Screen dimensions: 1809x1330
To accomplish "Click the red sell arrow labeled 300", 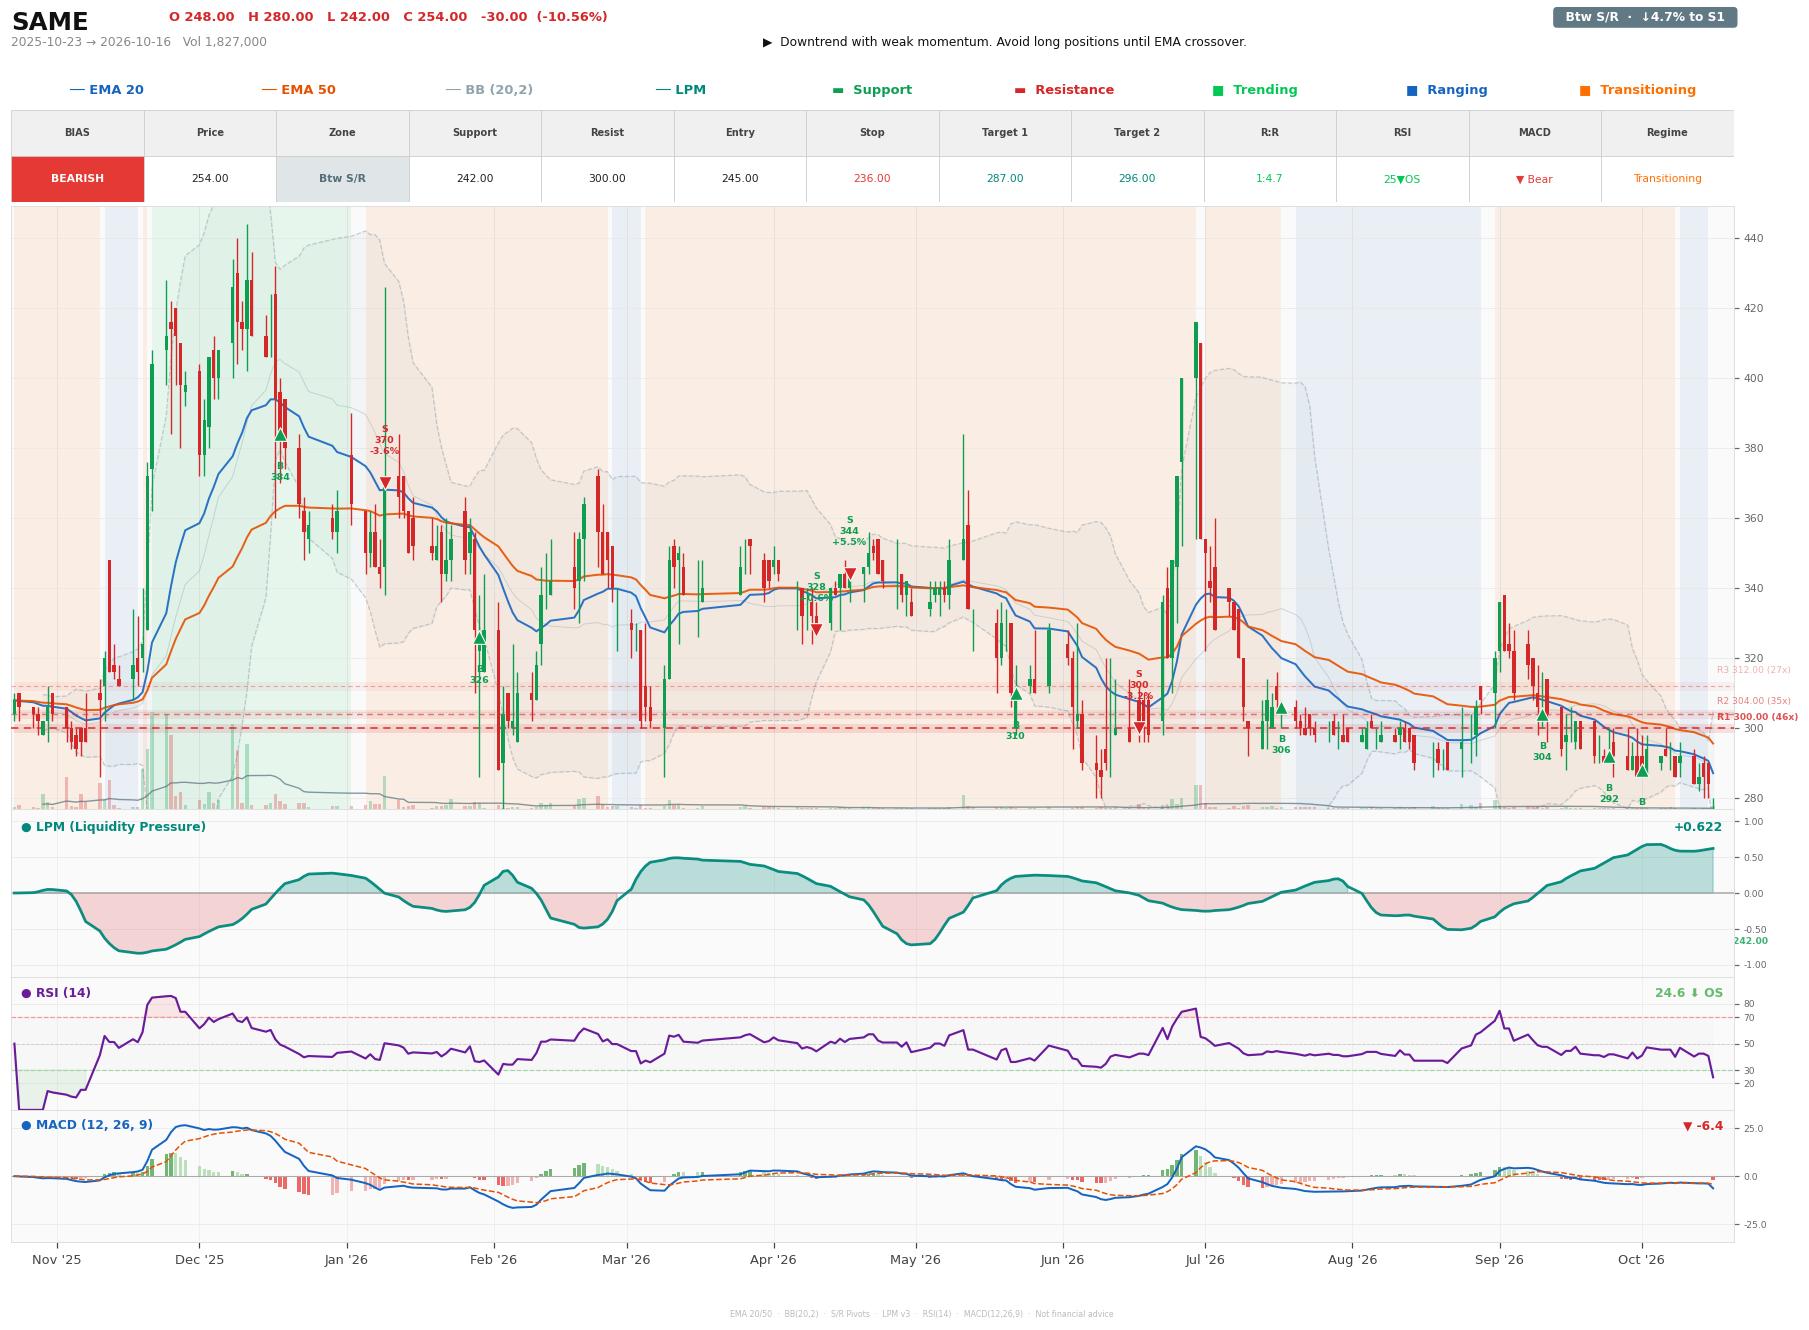I will pos(1138,728).
